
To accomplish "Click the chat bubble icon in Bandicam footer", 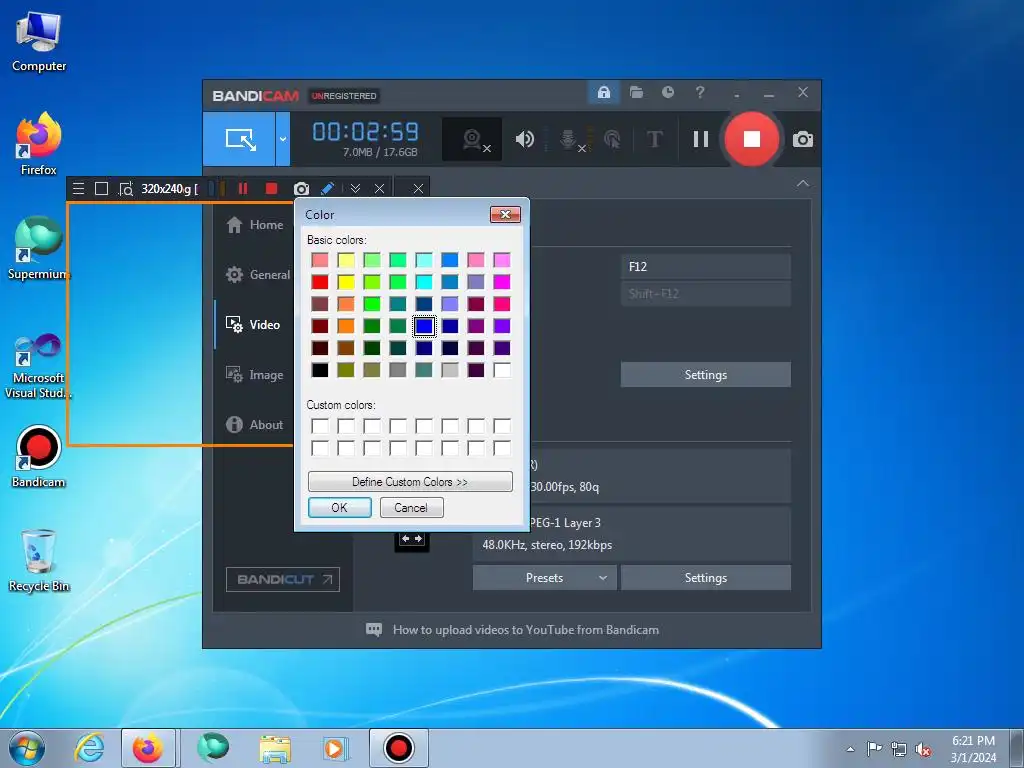I will 374,630.
